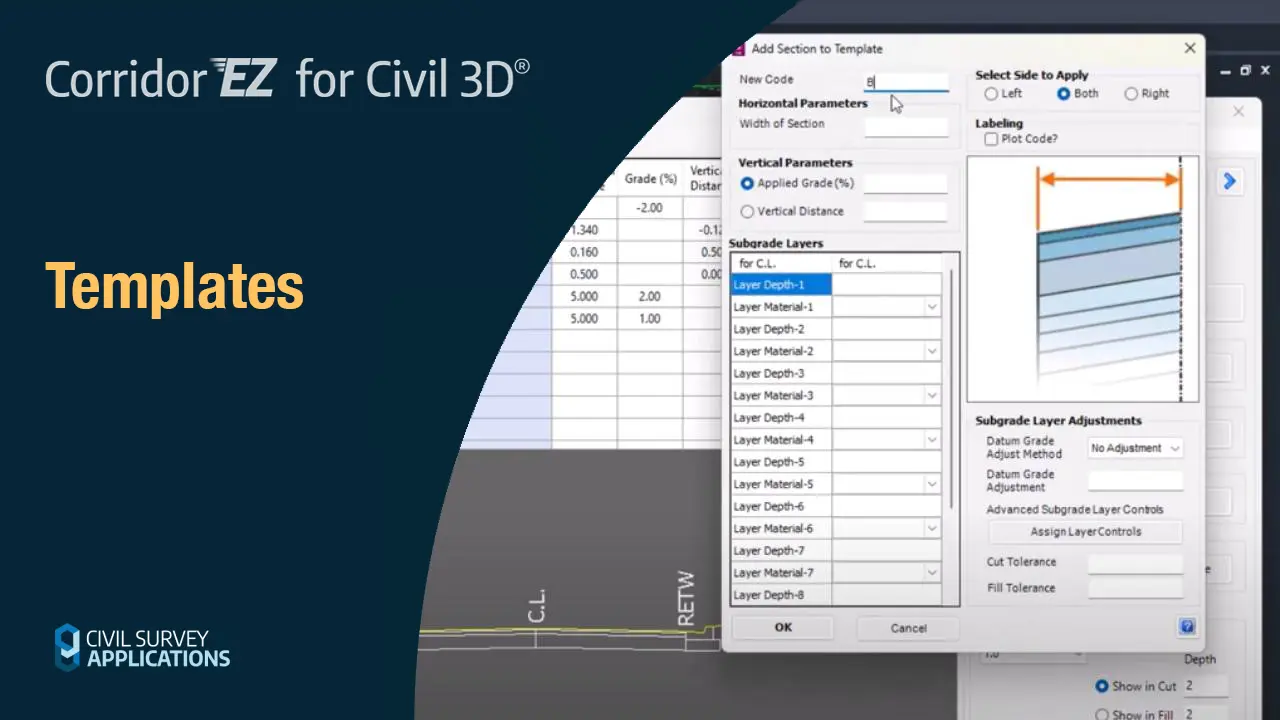Screen dimensions: 1280x720
Task: Click the Datum Grade Adjustment field
Action: tap(1135, 481)
